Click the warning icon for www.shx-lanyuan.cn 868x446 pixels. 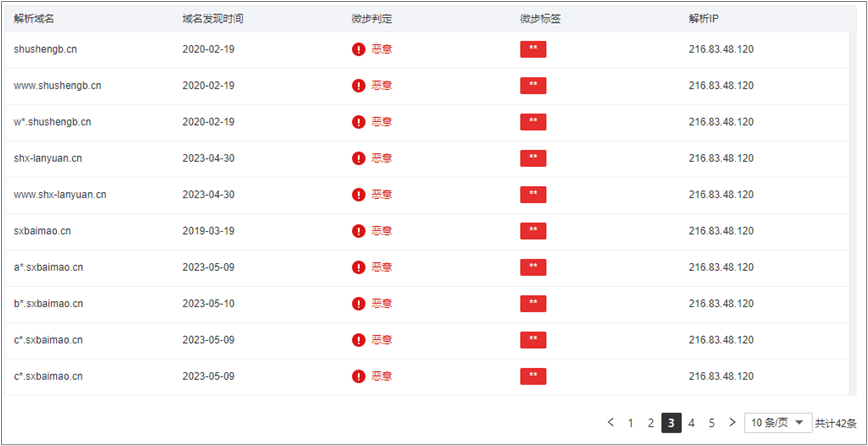point(358,195)
